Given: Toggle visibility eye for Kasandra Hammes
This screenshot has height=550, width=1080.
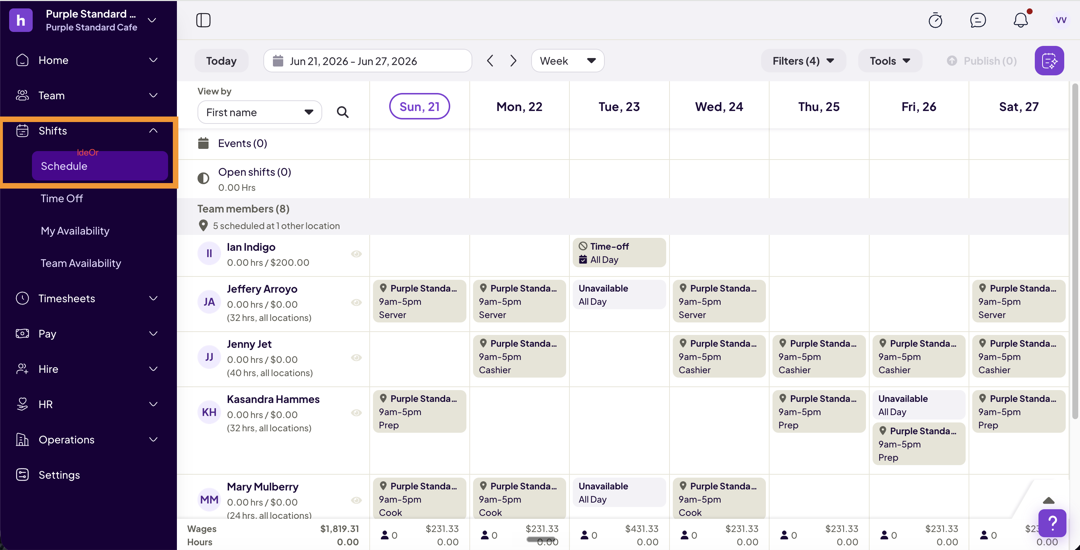Looking at the screenshot, I should click(x=356, y=412).
